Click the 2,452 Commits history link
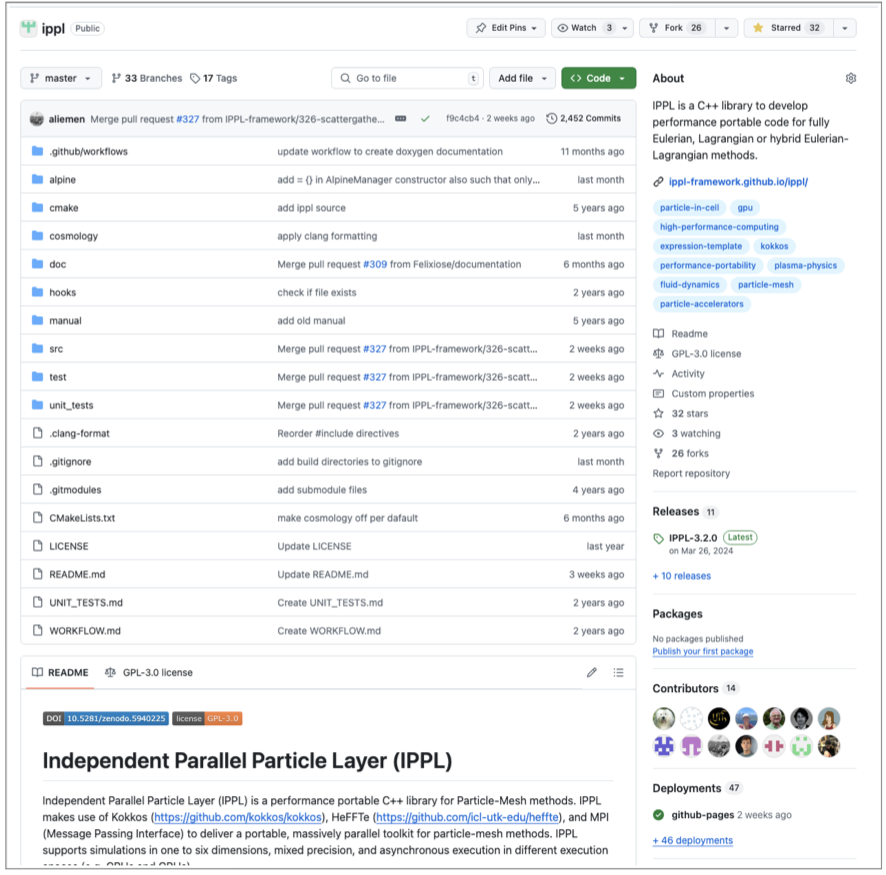 [584, 118]
